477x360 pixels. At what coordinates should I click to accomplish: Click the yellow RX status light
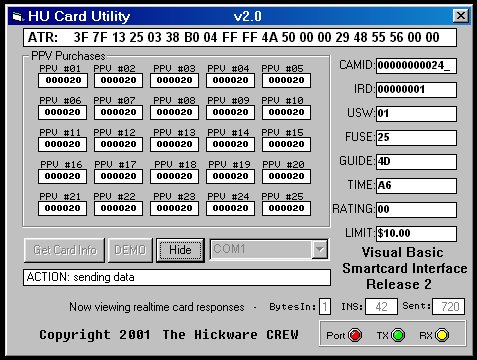click(442, 335)
